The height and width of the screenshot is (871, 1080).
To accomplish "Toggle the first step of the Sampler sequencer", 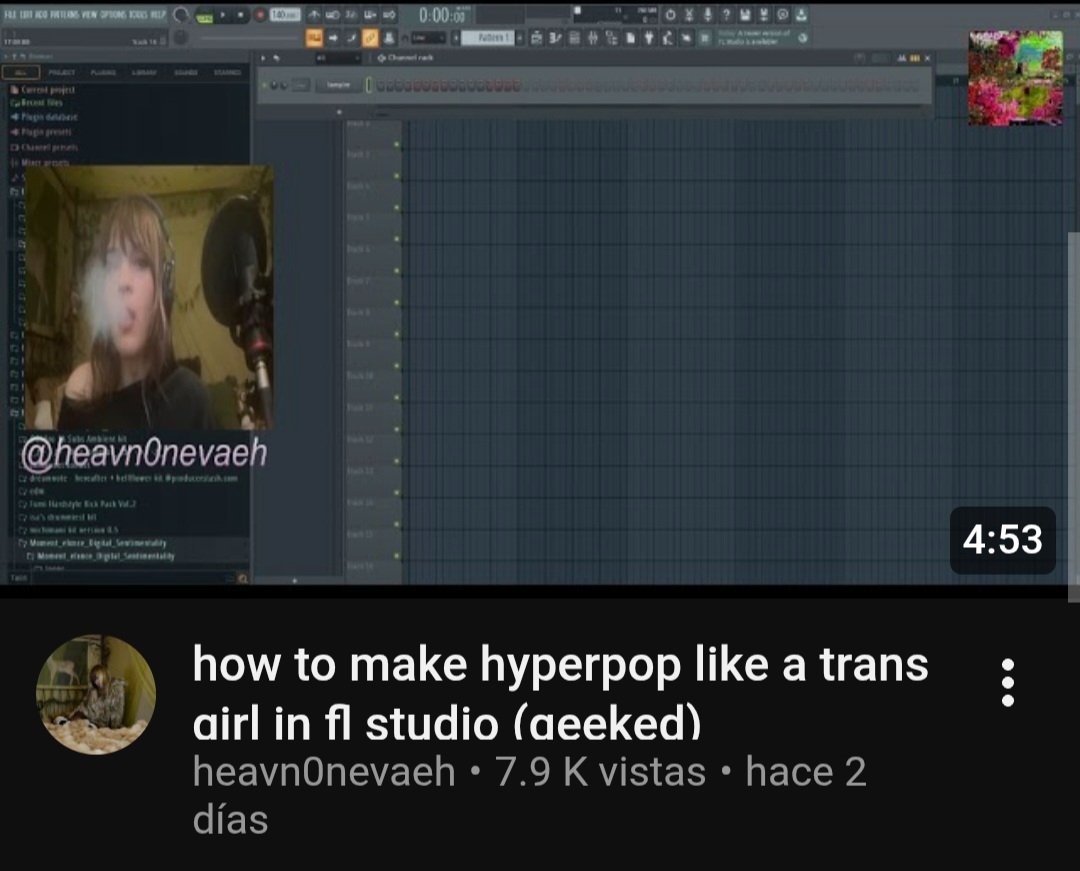I will (x=380, y=85).
